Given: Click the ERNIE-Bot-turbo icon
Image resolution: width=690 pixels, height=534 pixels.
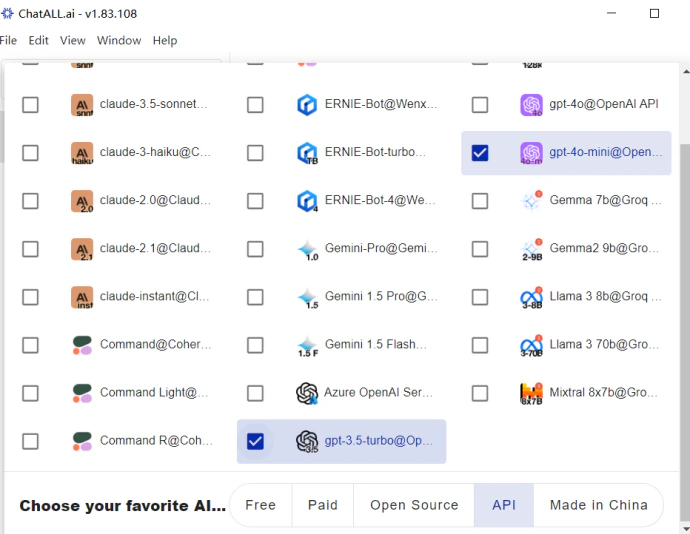Looking at the screenshot, I should 307,153.
